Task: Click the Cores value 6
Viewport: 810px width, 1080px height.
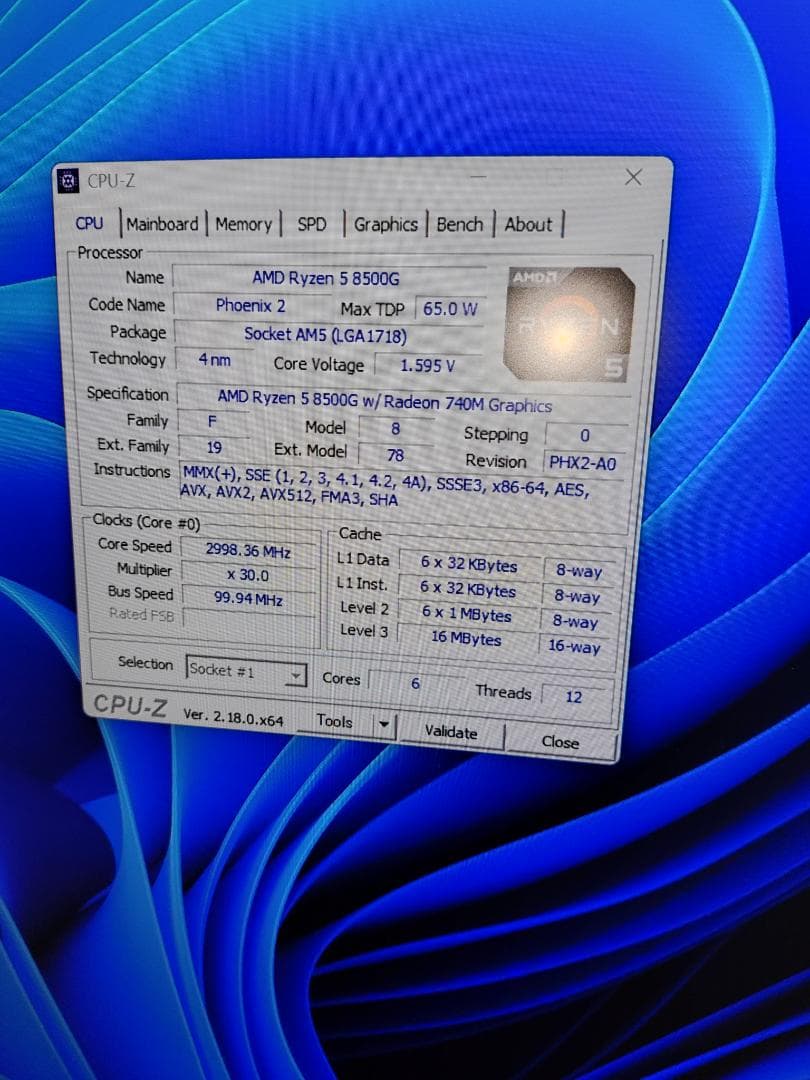Action: tap(415, 683)
